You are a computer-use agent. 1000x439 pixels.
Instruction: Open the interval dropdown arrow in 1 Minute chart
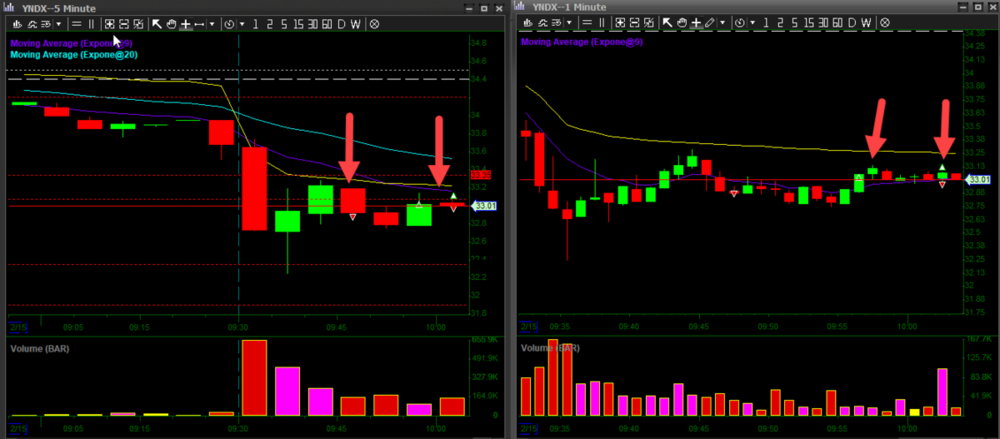click(x=753, y=23)
